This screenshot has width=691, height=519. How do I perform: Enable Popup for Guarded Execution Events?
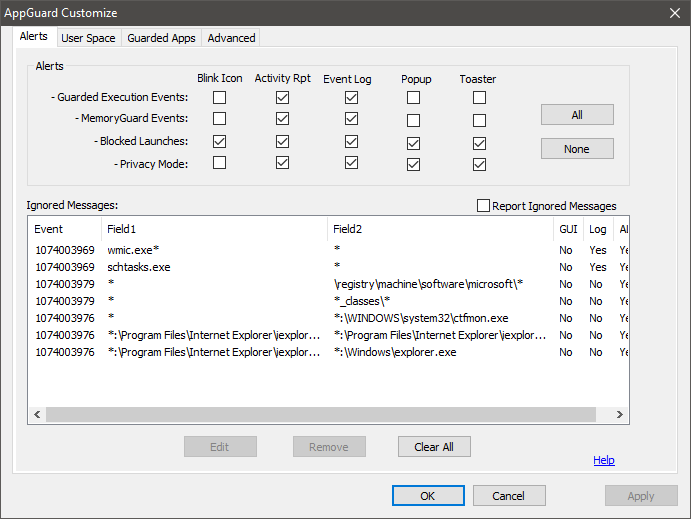pyautogui.click(x=413, y=97)
